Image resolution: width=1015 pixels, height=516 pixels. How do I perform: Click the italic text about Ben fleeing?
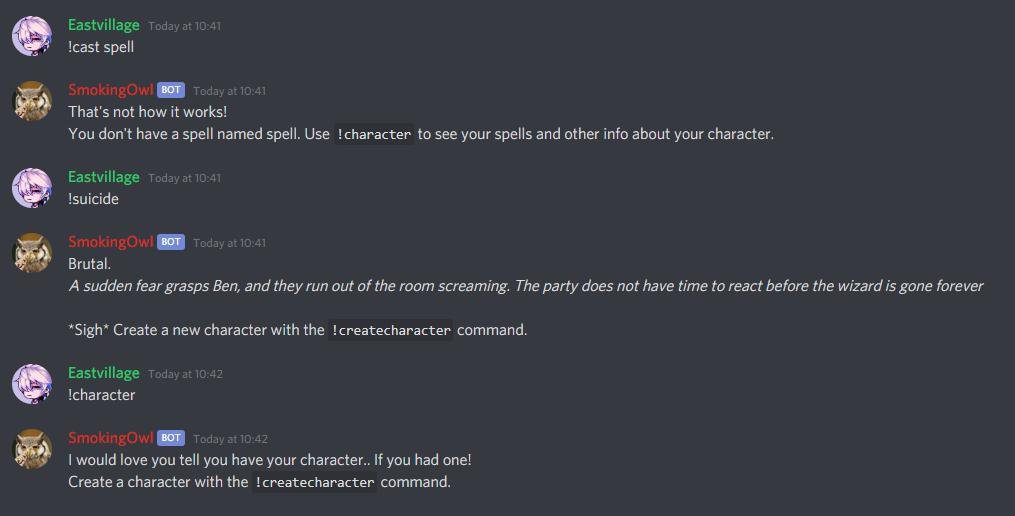pyautogui.click(x=526, y=286)
